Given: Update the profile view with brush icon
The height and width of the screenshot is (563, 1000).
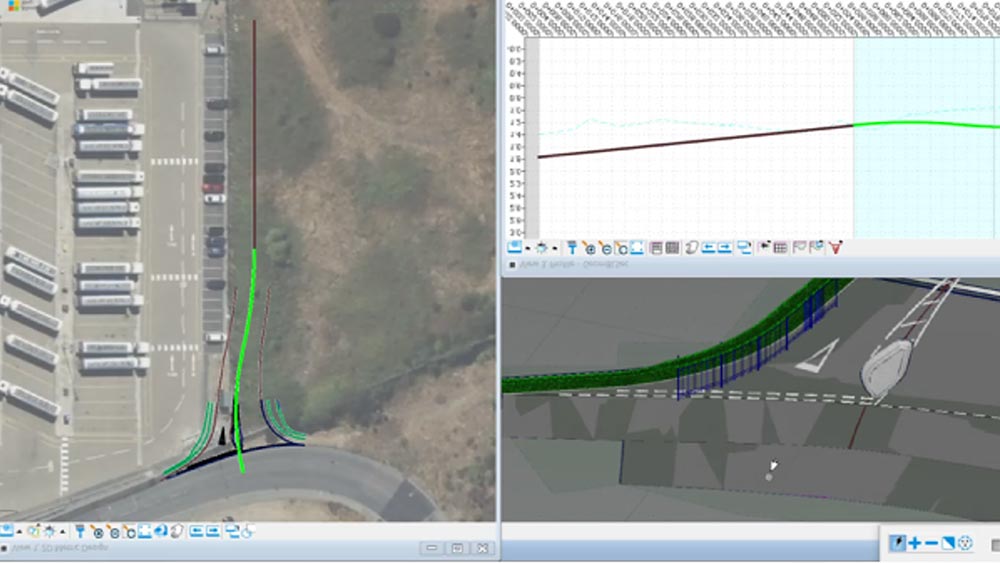Looking at the screenshot, I should [x=572, y=248].
